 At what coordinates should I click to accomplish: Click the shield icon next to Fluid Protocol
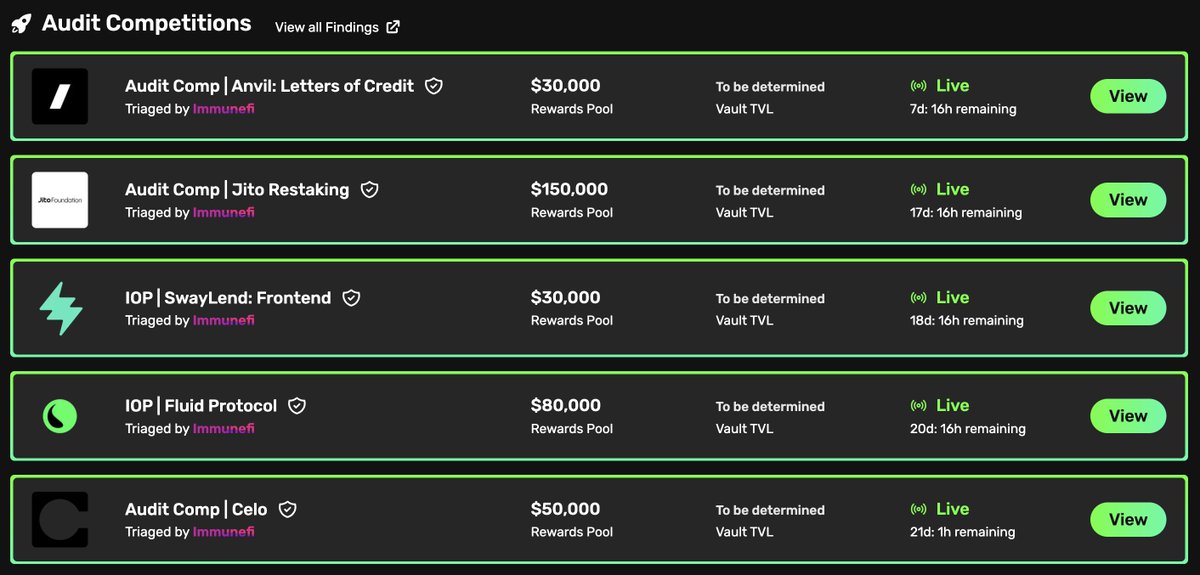pos(297,405)
